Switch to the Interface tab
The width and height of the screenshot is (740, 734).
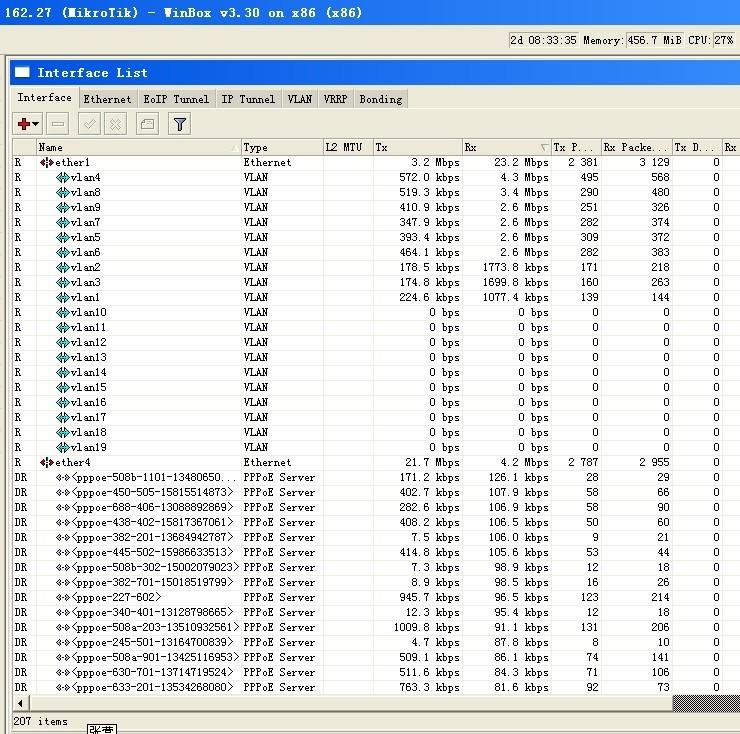point(44,98)
